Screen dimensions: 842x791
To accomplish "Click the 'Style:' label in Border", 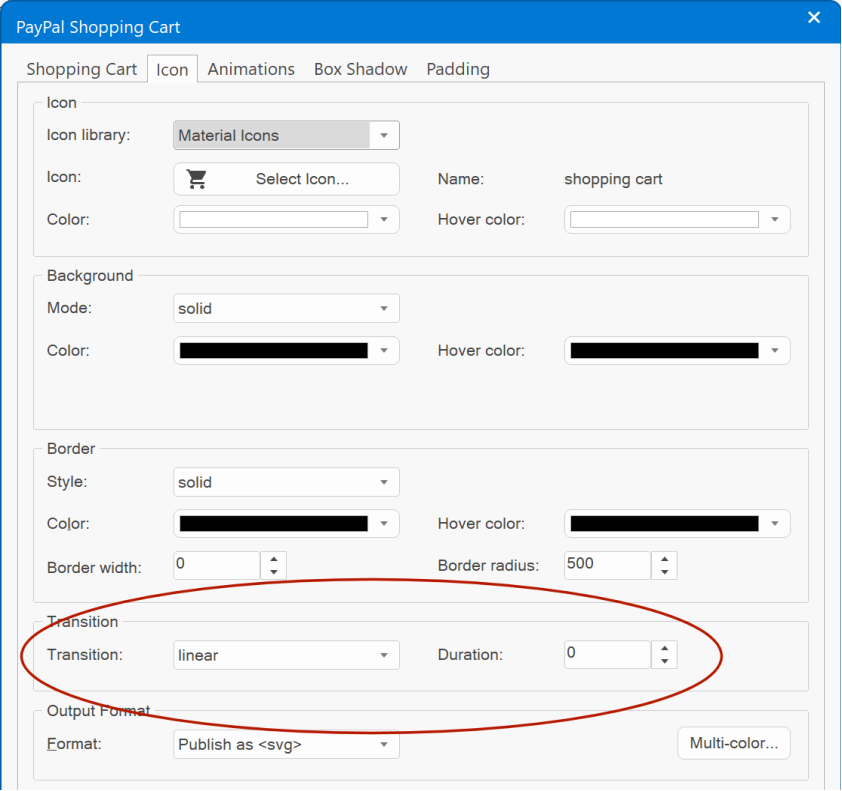I will click(x=67, y=482).
